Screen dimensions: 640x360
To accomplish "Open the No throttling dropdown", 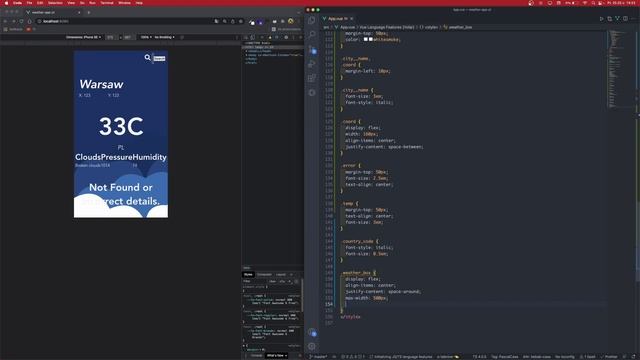I will [x=164, y=37].
